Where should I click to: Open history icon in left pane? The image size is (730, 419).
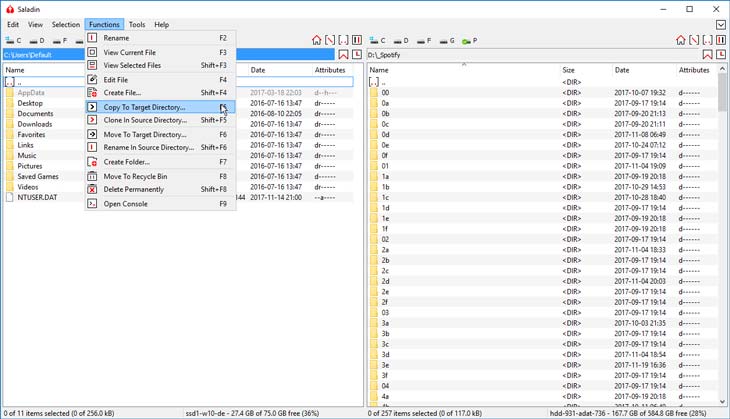coord(357,55)
